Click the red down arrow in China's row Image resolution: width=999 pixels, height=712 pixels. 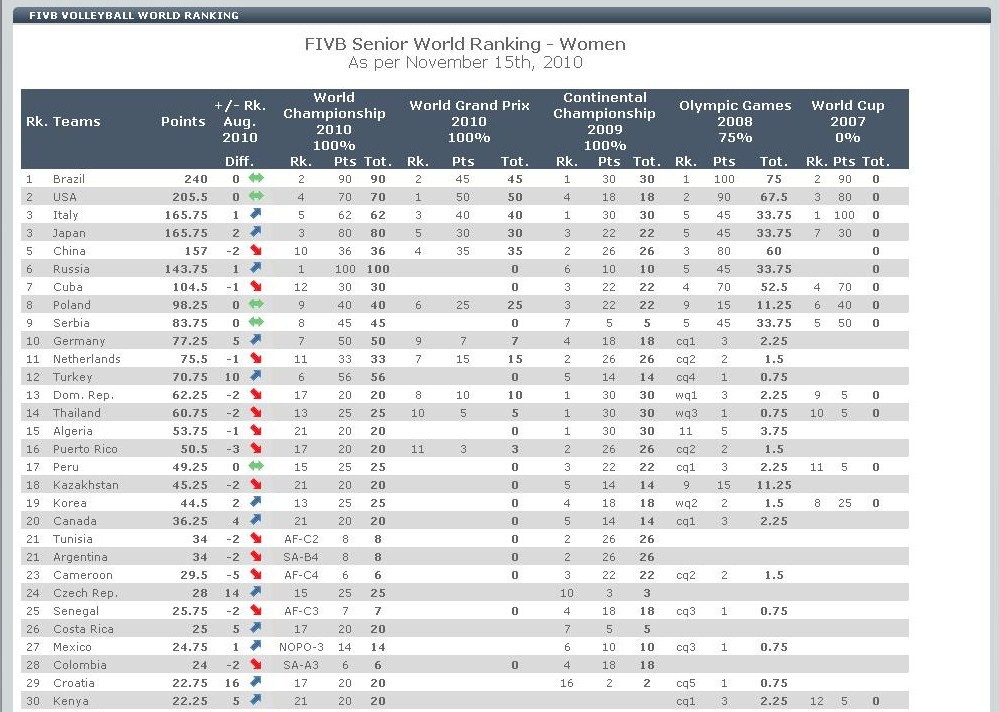[x=255, y=251]
